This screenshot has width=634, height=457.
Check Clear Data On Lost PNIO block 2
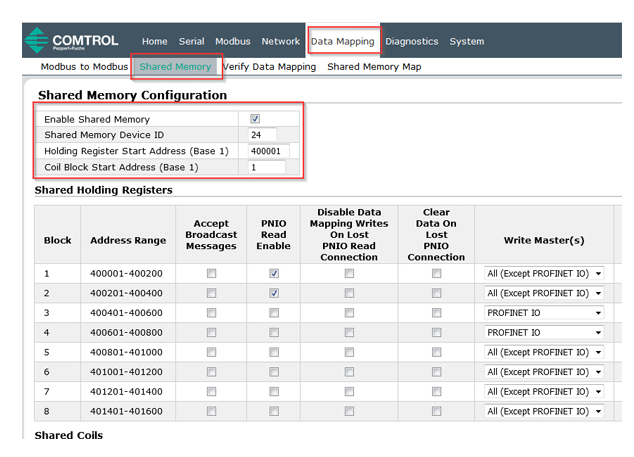pos(436,293)
